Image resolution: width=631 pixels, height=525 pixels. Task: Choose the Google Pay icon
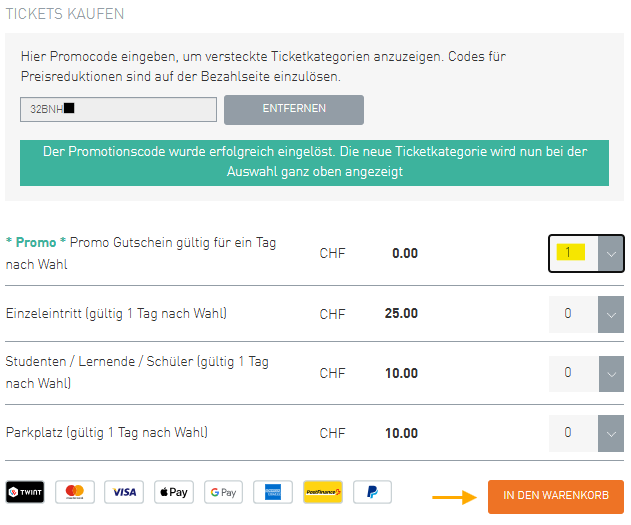[223, 492]
